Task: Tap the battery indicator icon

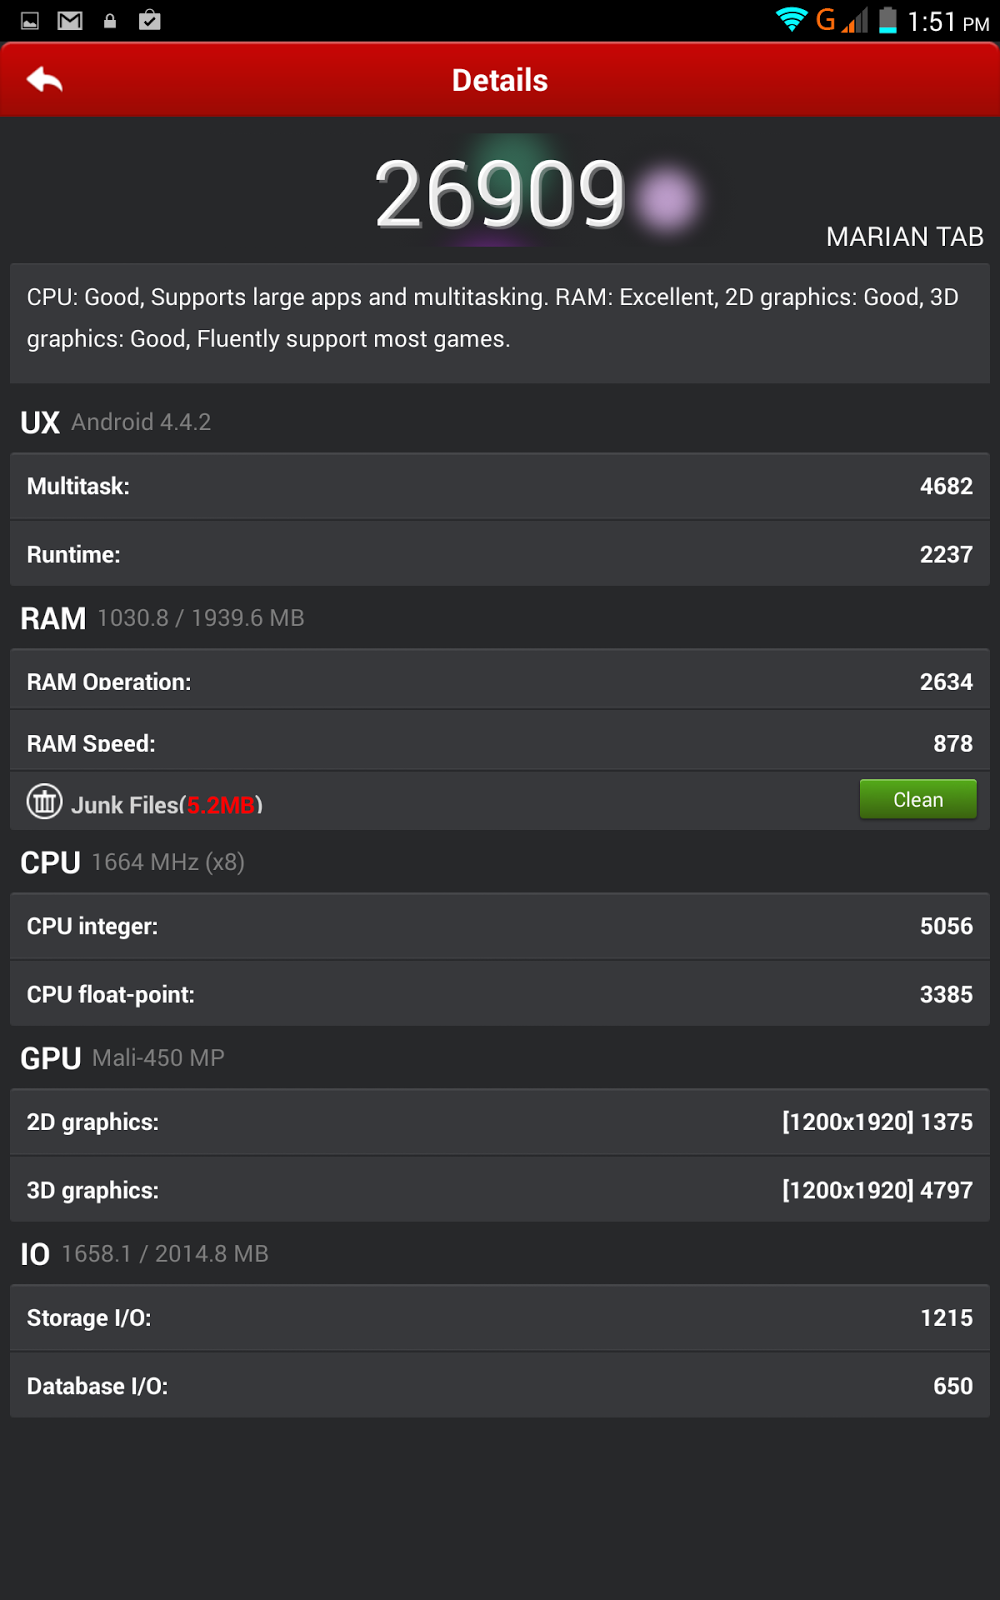Action: coord(888,20)
